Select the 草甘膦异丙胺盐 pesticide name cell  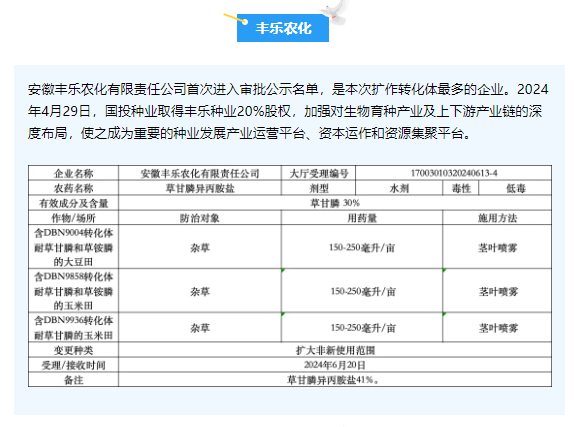coord(200,188)
